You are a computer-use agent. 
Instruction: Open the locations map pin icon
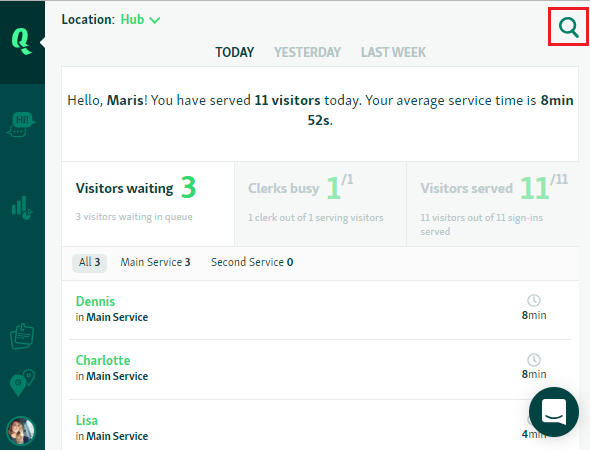click(22, 382)
